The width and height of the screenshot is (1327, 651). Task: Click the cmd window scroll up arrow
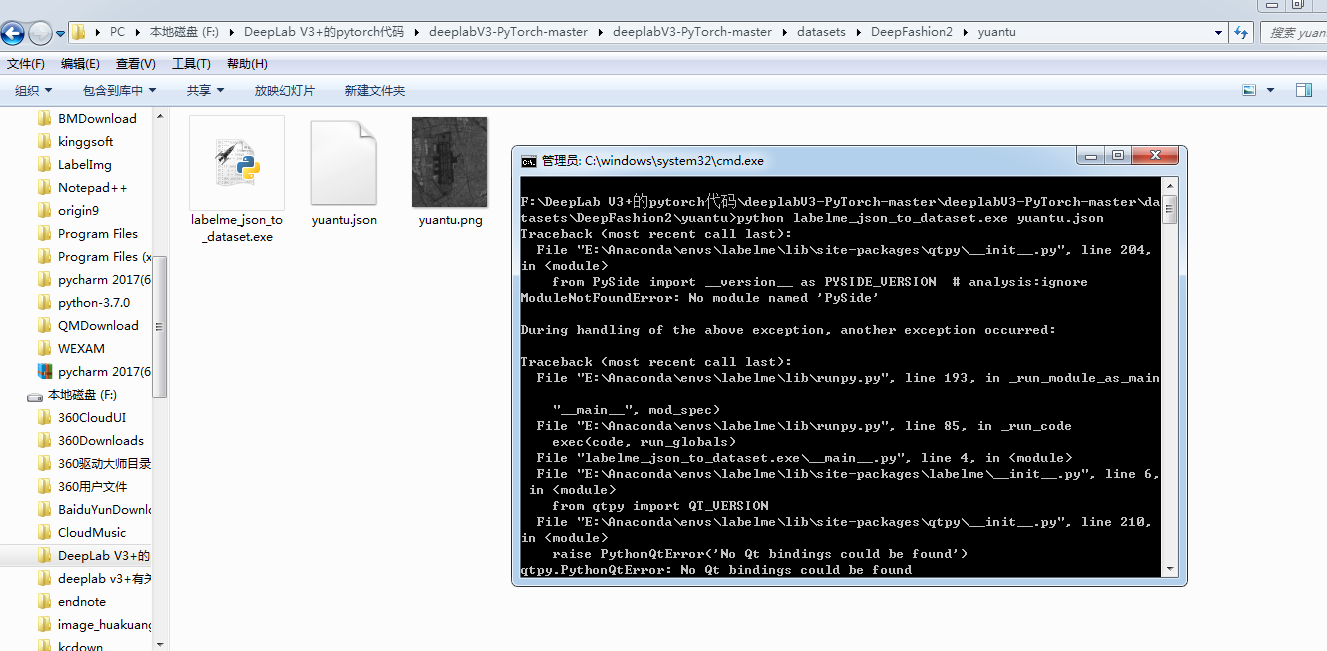pos(1170,186)
